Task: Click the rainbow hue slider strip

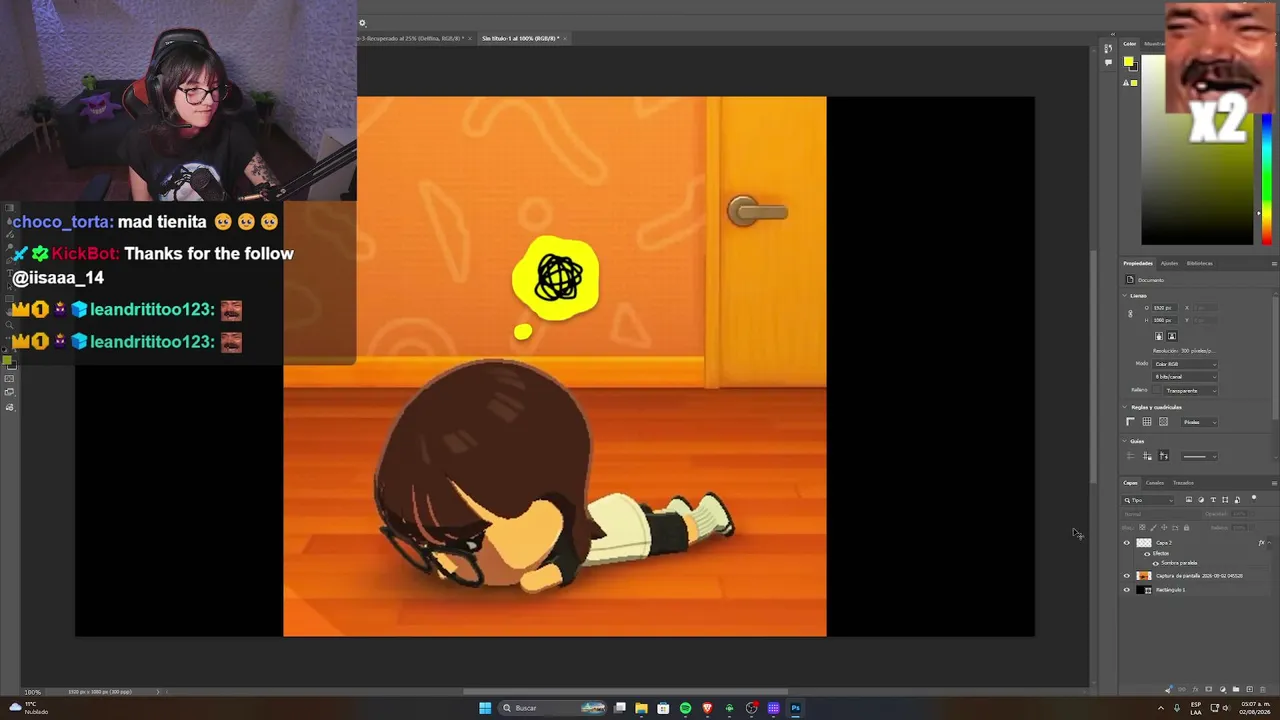Action: click(1266, 180)
